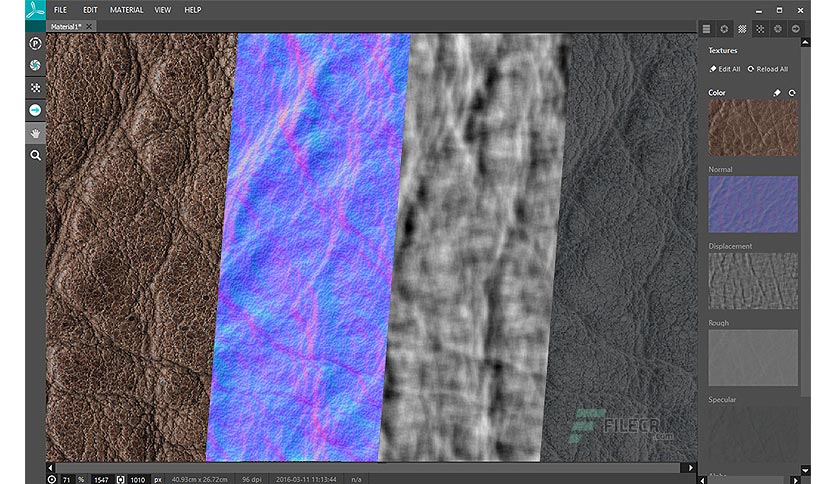Click the px unit selector
The height and width of the screenshot is (484, 836).
158,479
